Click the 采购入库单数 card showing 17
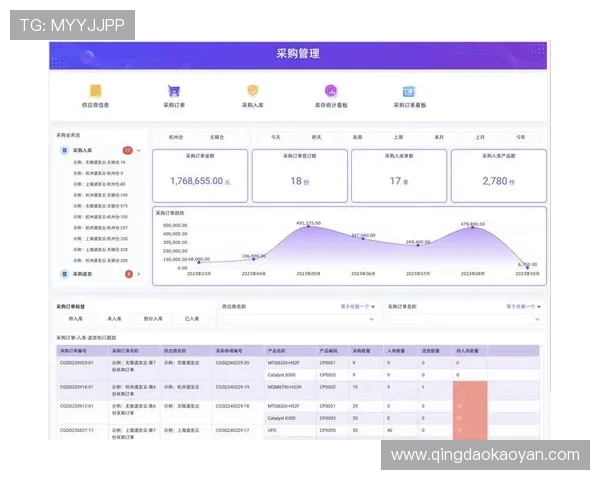 [x=399, y=176]
